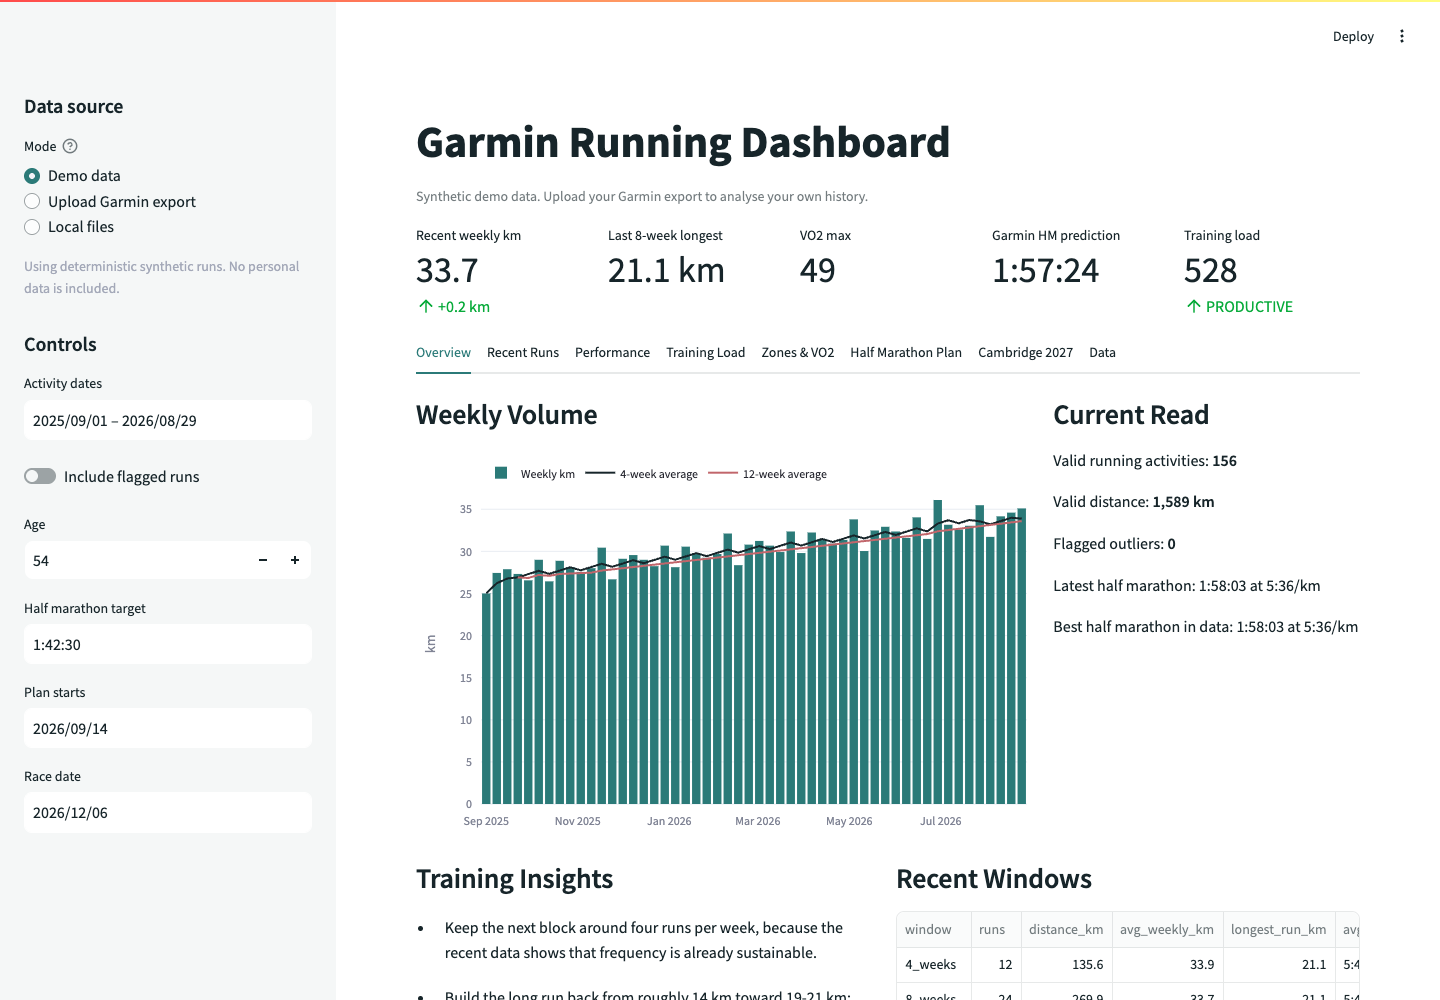Click the 4_weeks row cell
Image resolution: width=1440 pixels, height=1000 pixels.
coord(934,964)
